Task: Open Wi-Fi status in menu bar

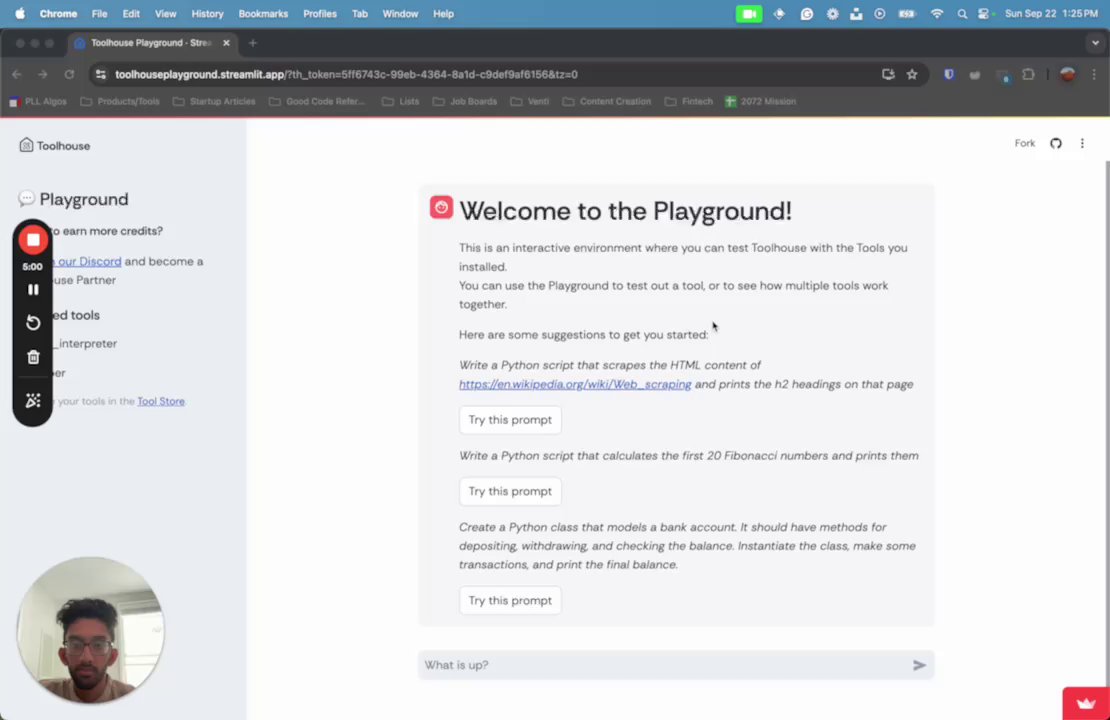Action: [937, 13]
